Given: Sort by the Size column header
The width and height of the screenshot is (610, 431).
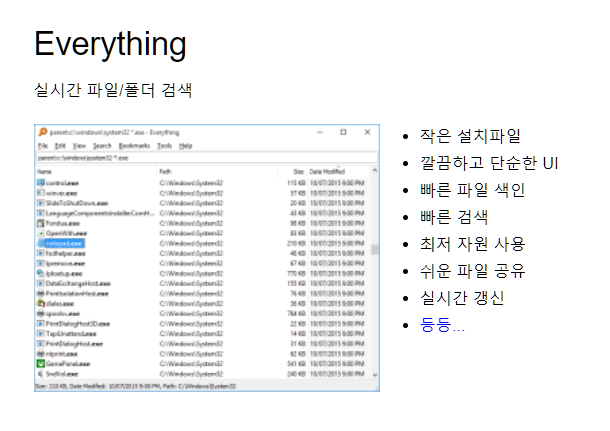Looking at the screenshot, I should tap(293, 172).
